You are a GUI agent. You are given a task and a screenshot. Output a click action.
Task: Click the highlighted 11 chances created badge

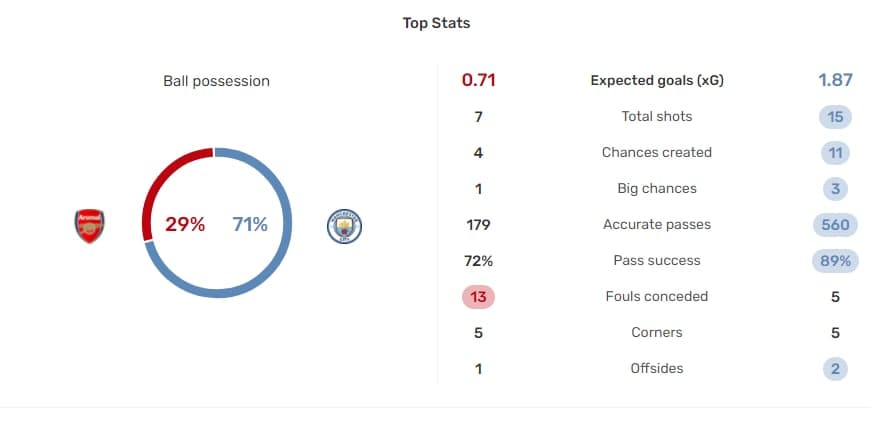(x=835, y=153)
